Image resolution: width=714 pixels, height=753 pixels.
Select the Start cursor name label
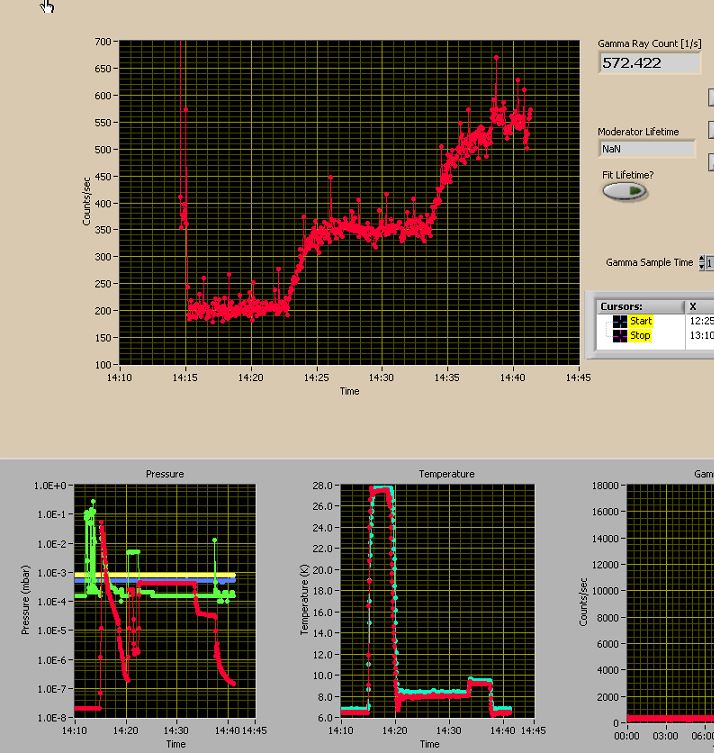tap(641, 321)
